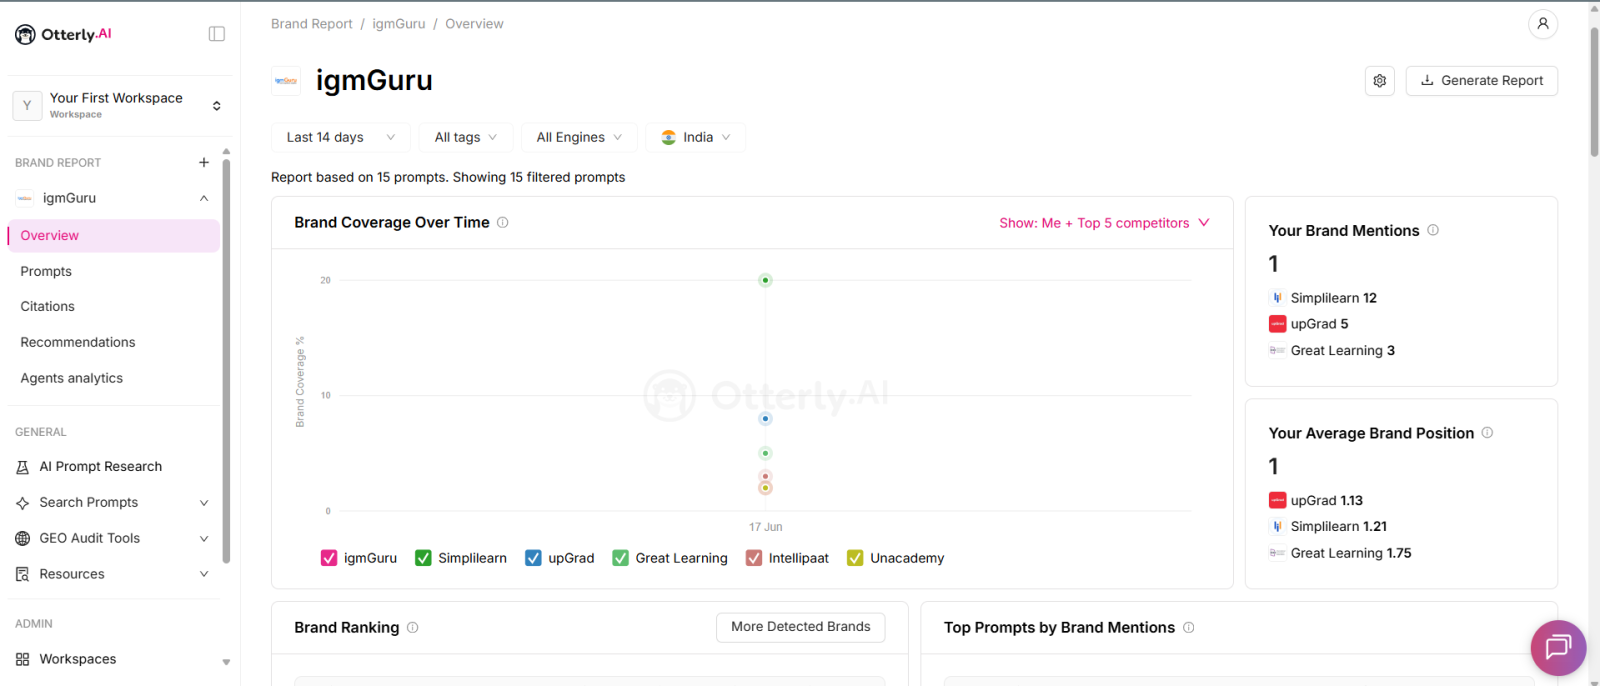Click Great Learning logo in Brand Mentions
The height and width of the screenshot is (686, 1600).
[x=1277, y=351]
